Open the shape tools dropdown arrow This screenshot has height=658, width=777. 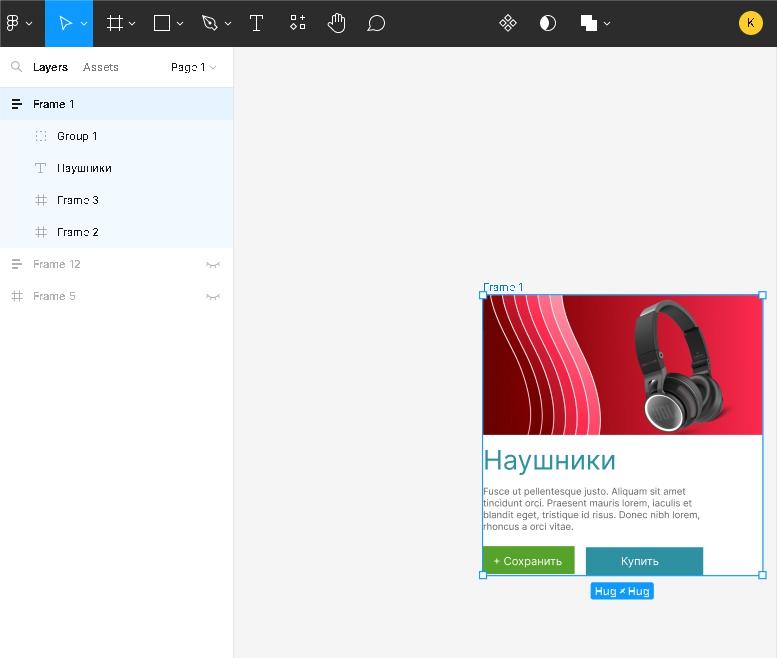(x=180, y=23)
